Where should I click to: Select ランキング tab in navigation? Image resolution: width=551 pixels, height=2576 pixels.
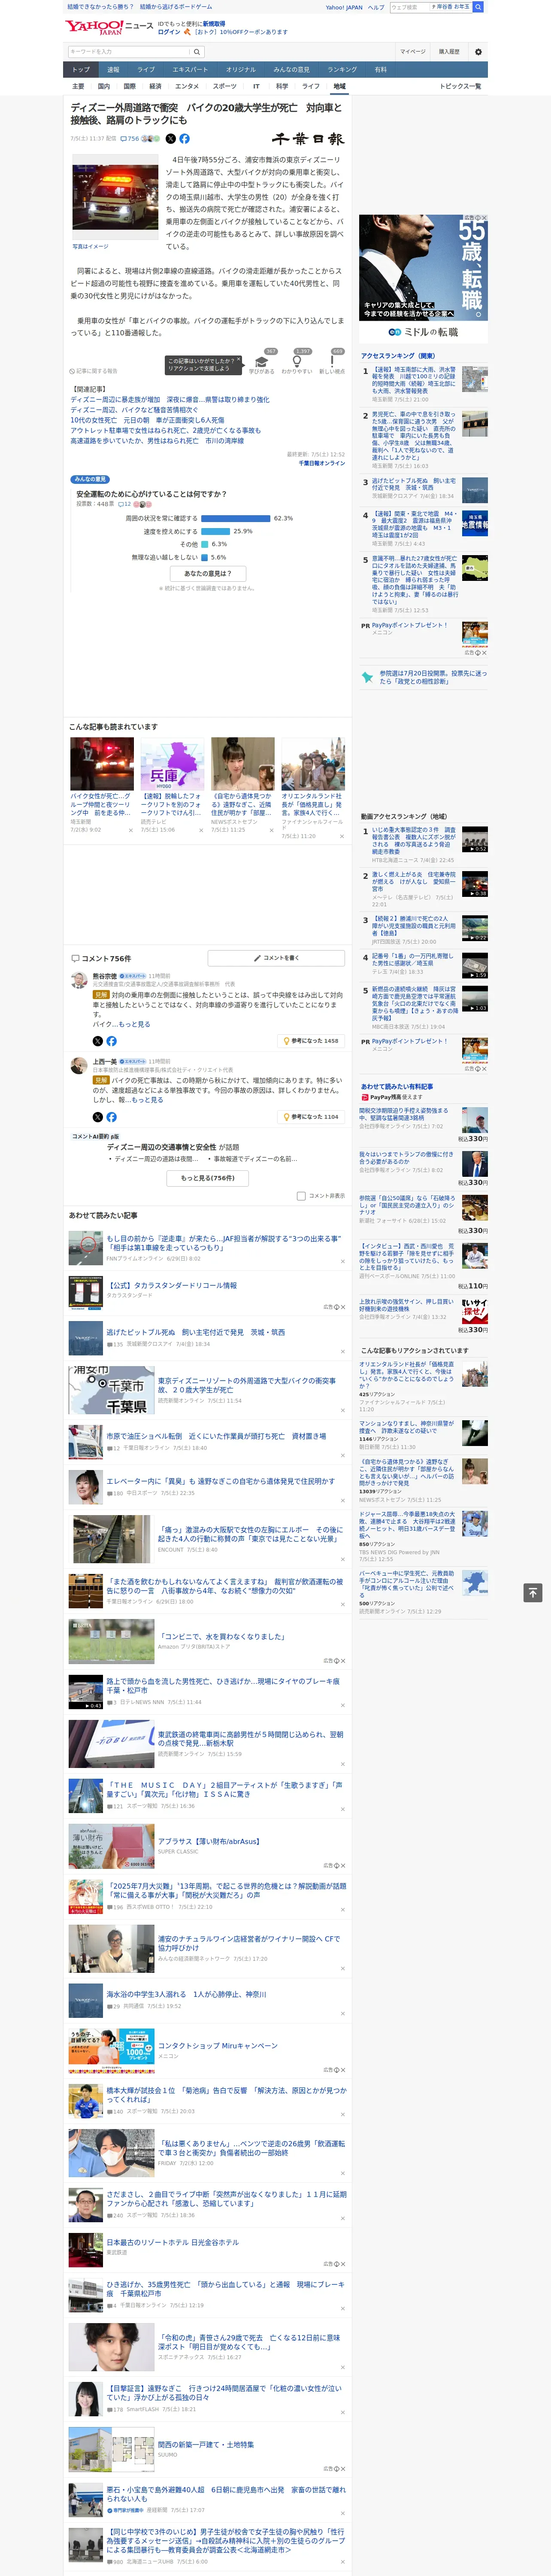click(x=342, y=70)
